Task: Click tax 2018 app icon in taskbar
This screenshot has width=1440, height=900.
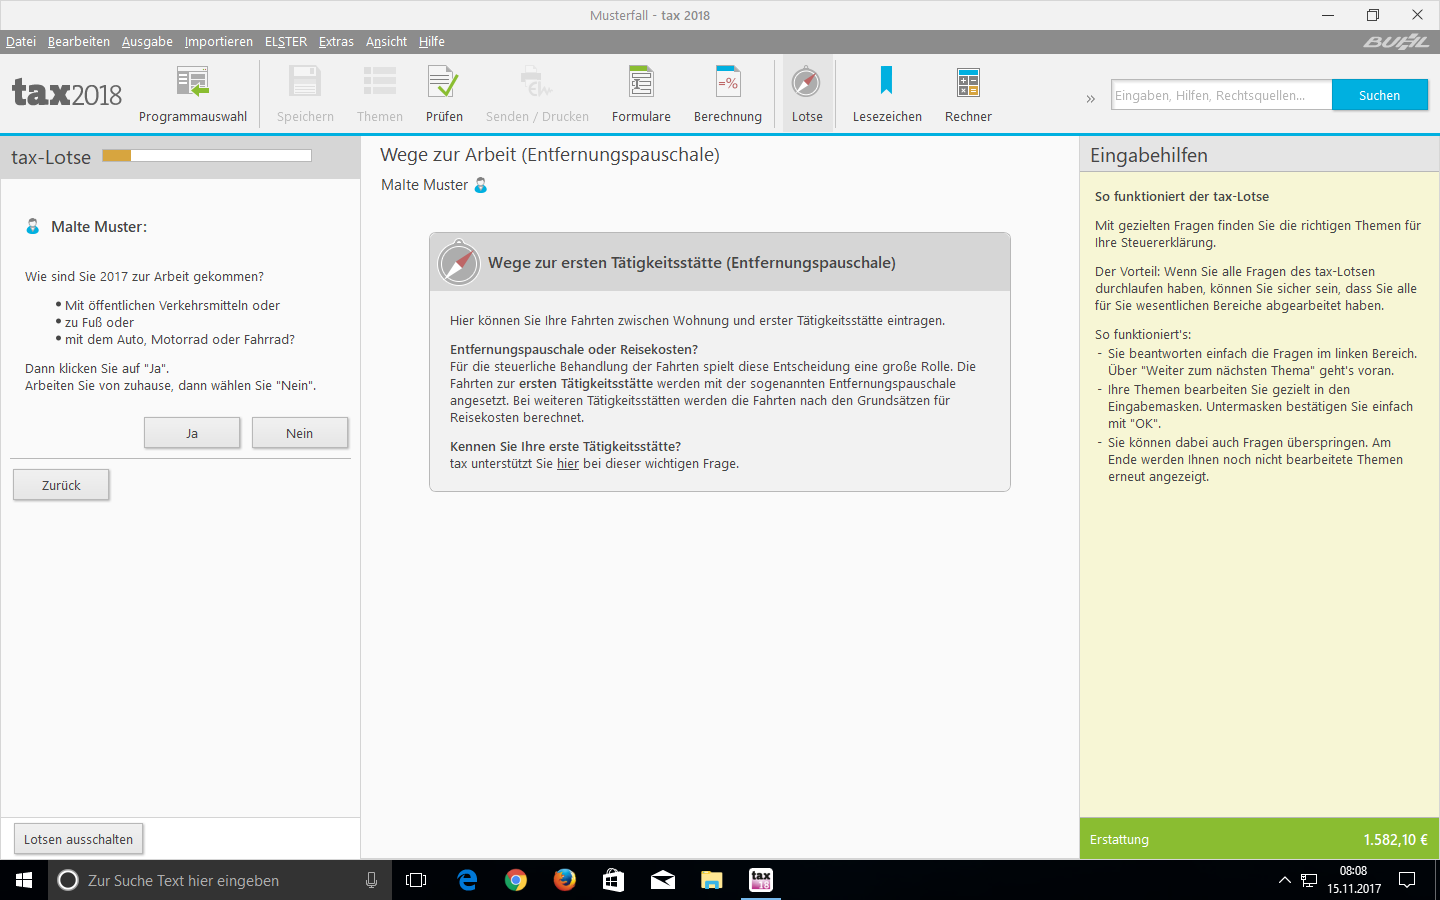Action: click(761, 880)
